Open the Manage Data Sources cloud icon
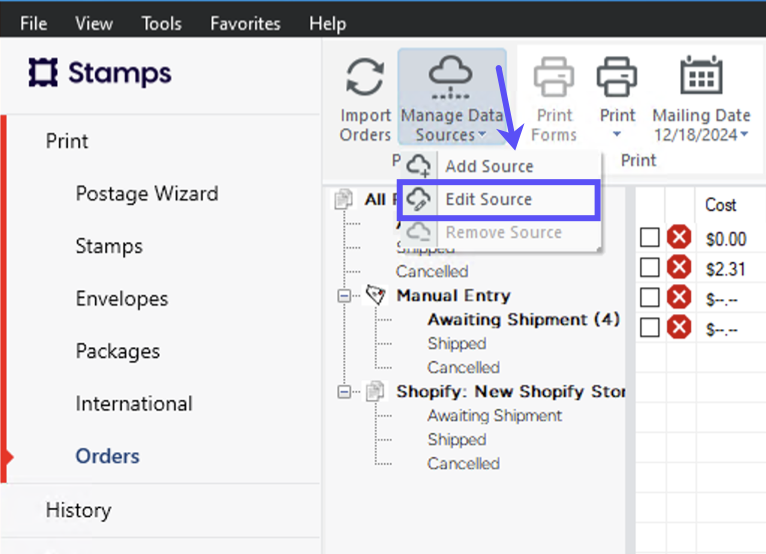 coord(450,77)
